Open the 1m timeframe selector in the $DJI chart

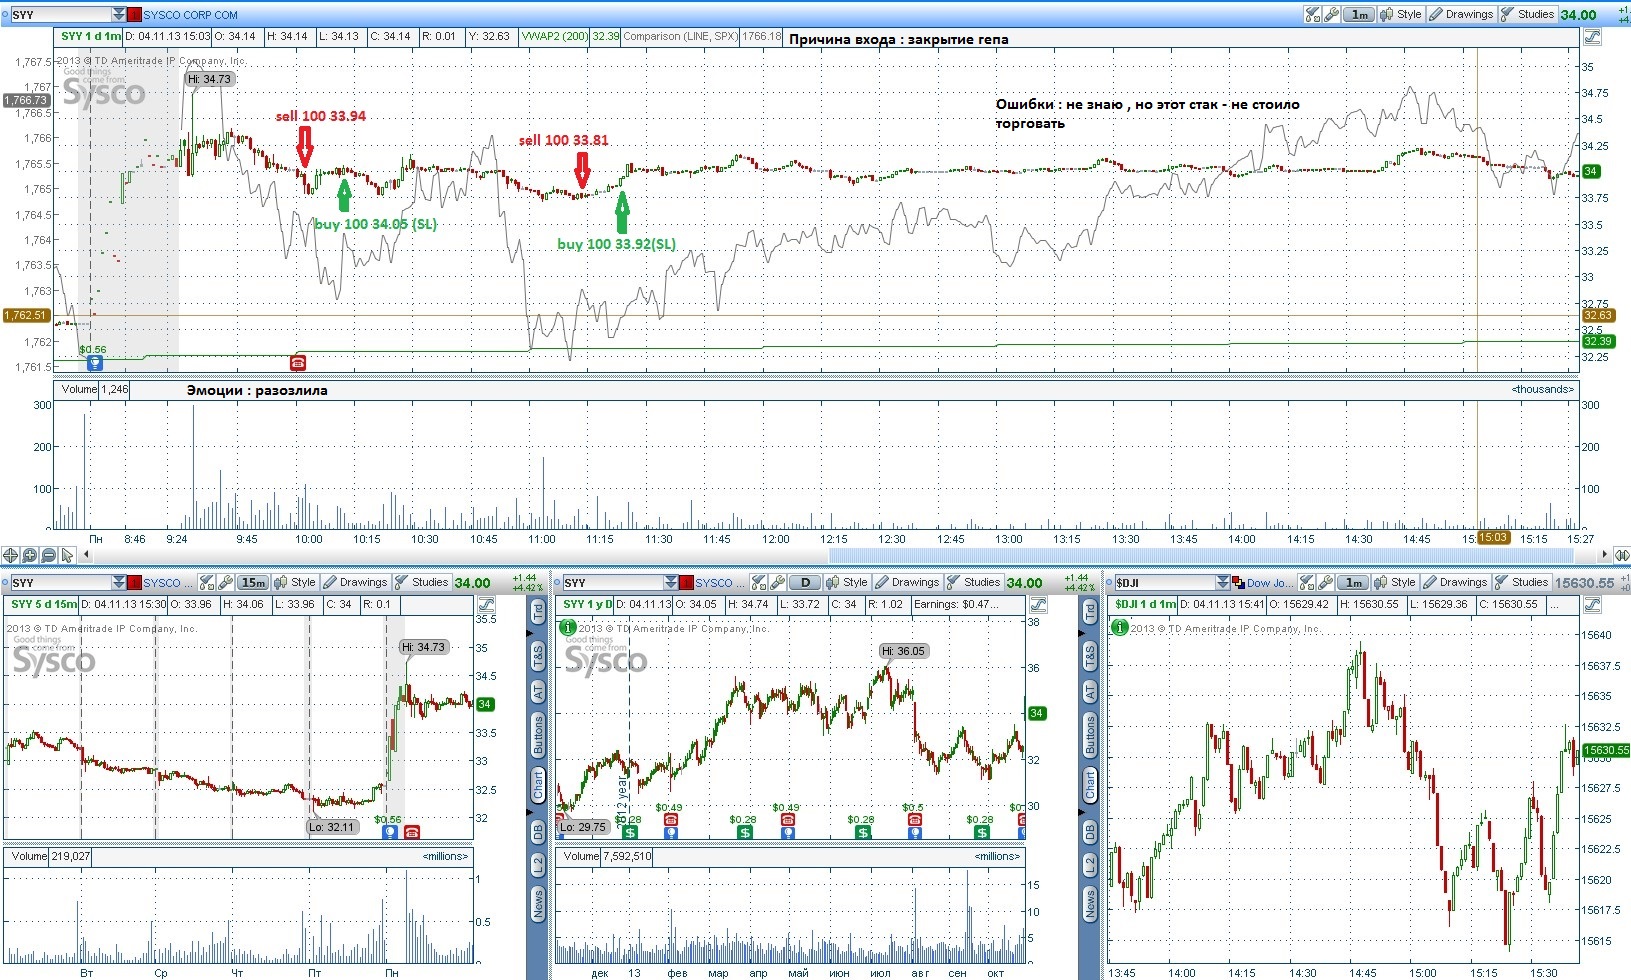click(x=1355, y=582)
